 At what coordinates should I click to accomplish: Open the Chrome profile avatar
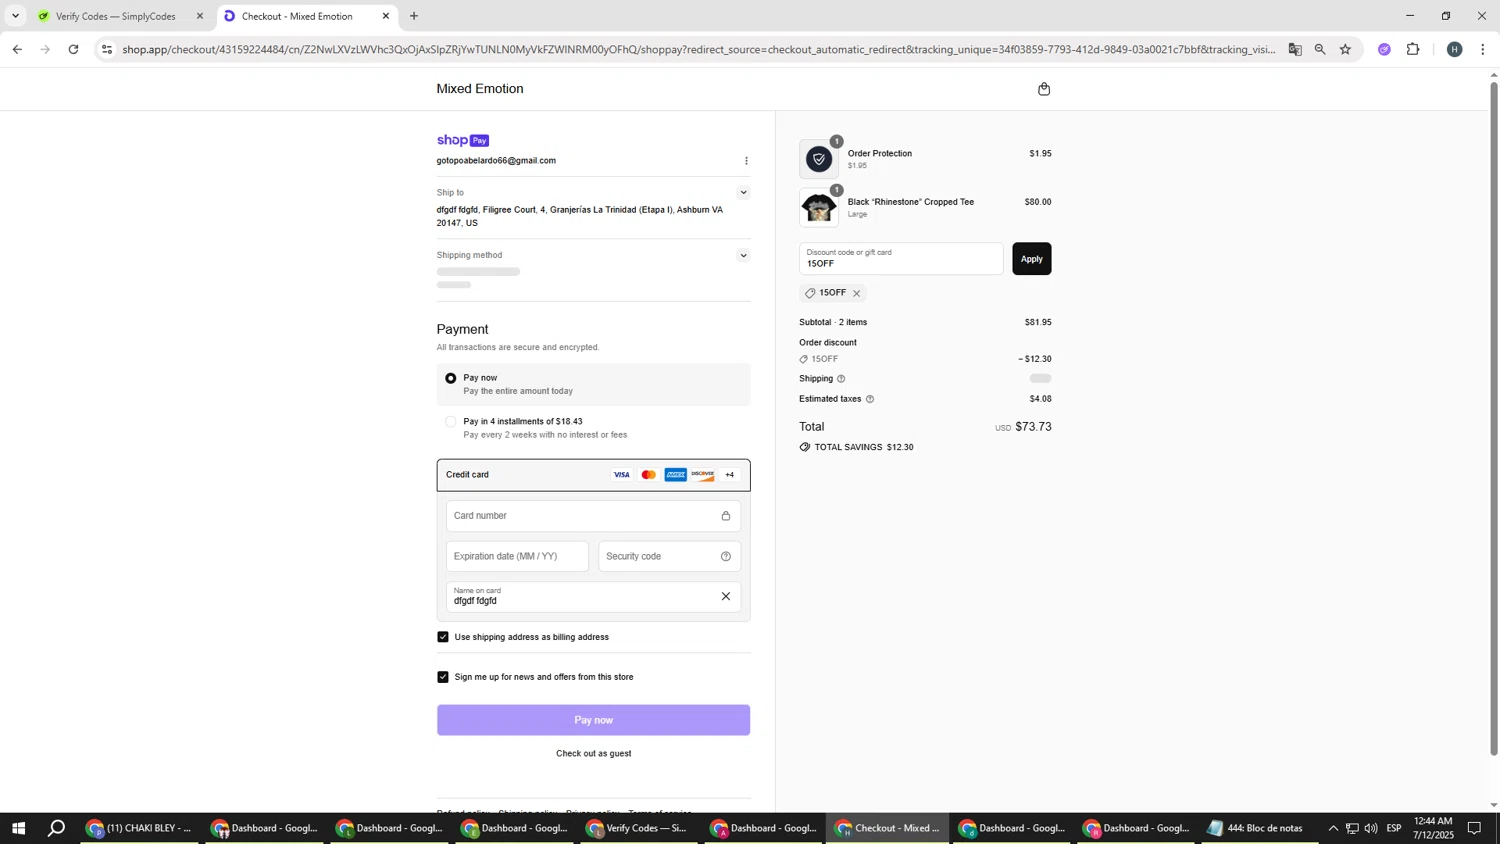1455,49
